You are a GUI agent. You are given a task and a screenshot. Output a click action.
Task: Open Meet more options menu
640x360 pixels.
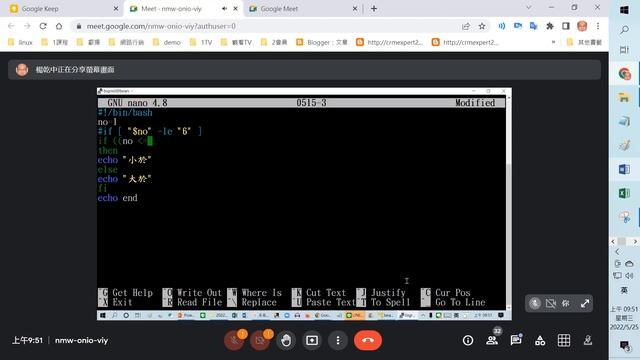pyautogui.click(x=338, y=340)
